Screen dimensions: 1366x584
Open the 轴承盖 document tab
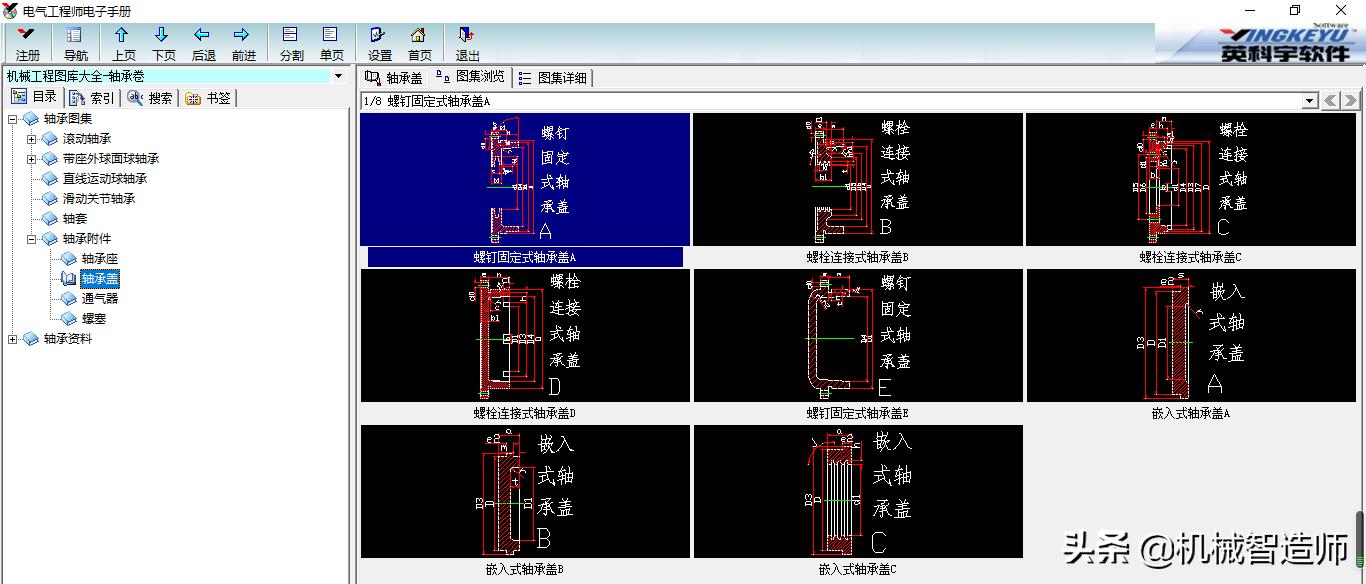395,78
